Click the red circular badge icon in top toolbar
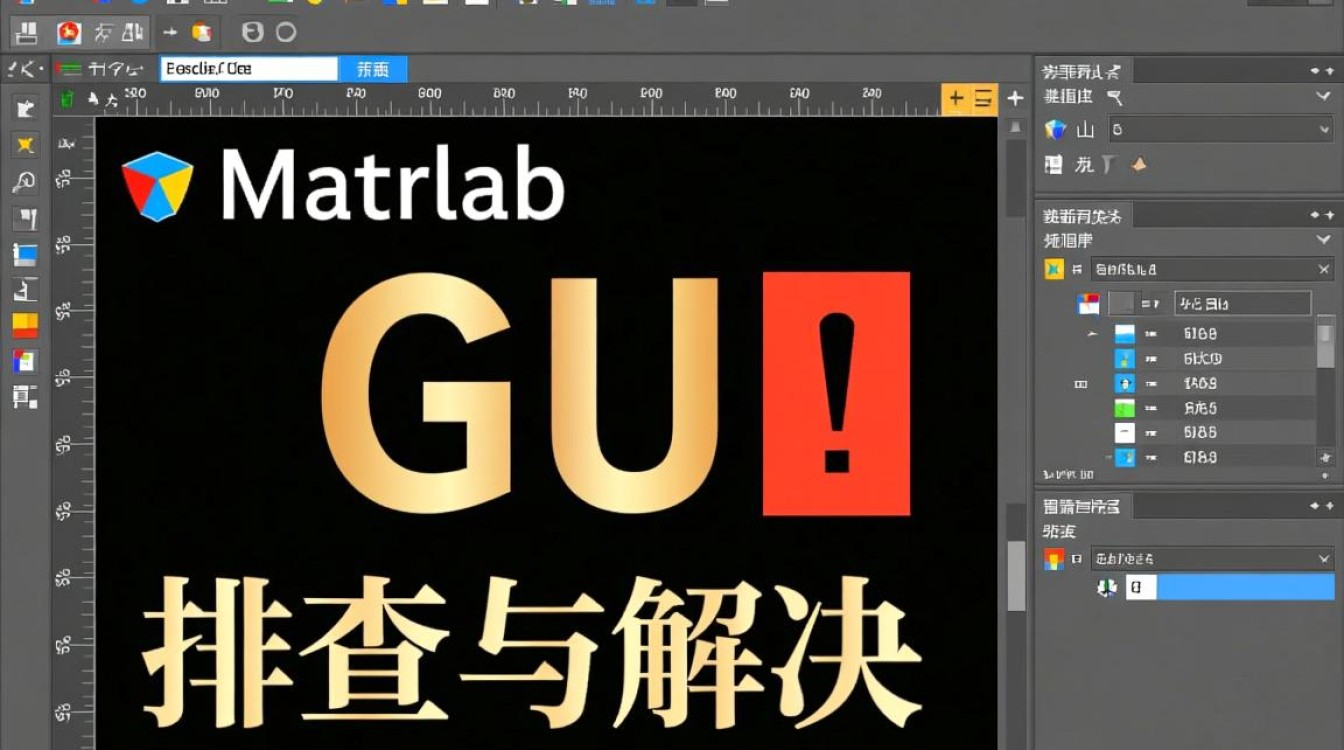Image resolution: width=1344 pixels, height=750 pixels. pyautogui.click(x=68, y=33)
